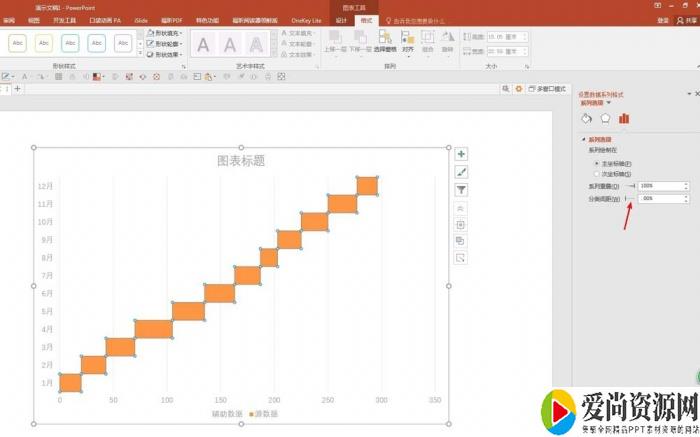Image resolution: width=700 pixels, height=437 pixels.
Task: Open the 设计 ribbon tab
Action: [x=342, y=20]
